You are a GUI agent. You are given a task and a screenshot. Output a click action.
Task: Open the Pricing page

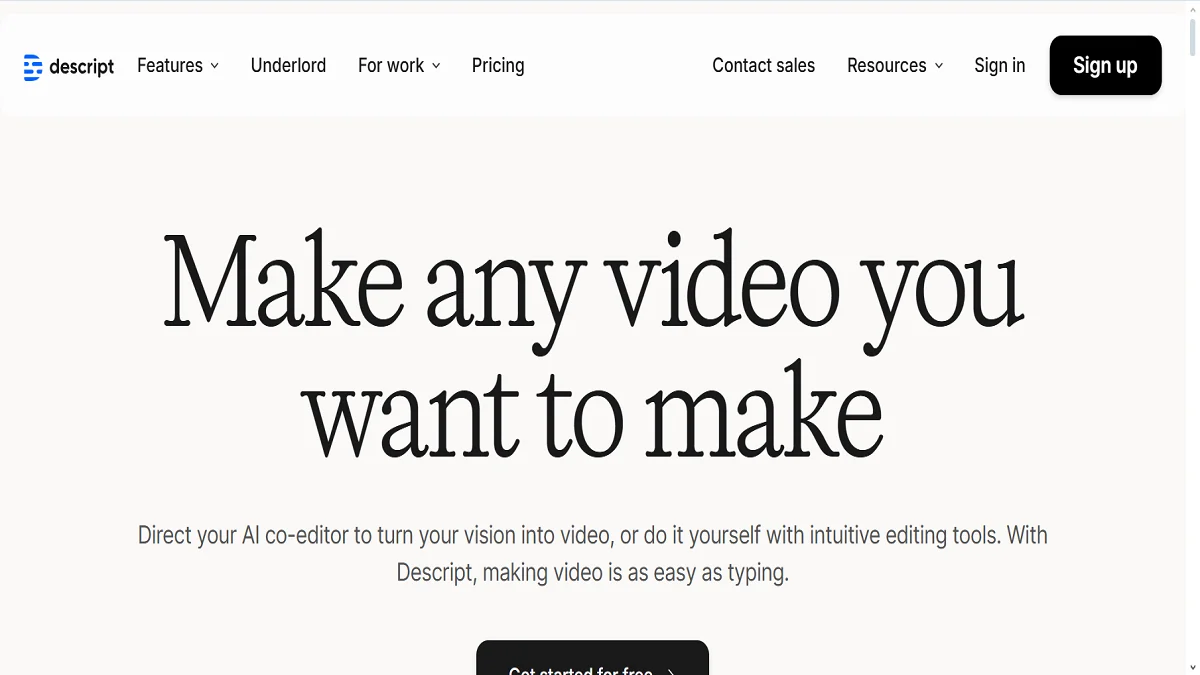coord(498,66)
